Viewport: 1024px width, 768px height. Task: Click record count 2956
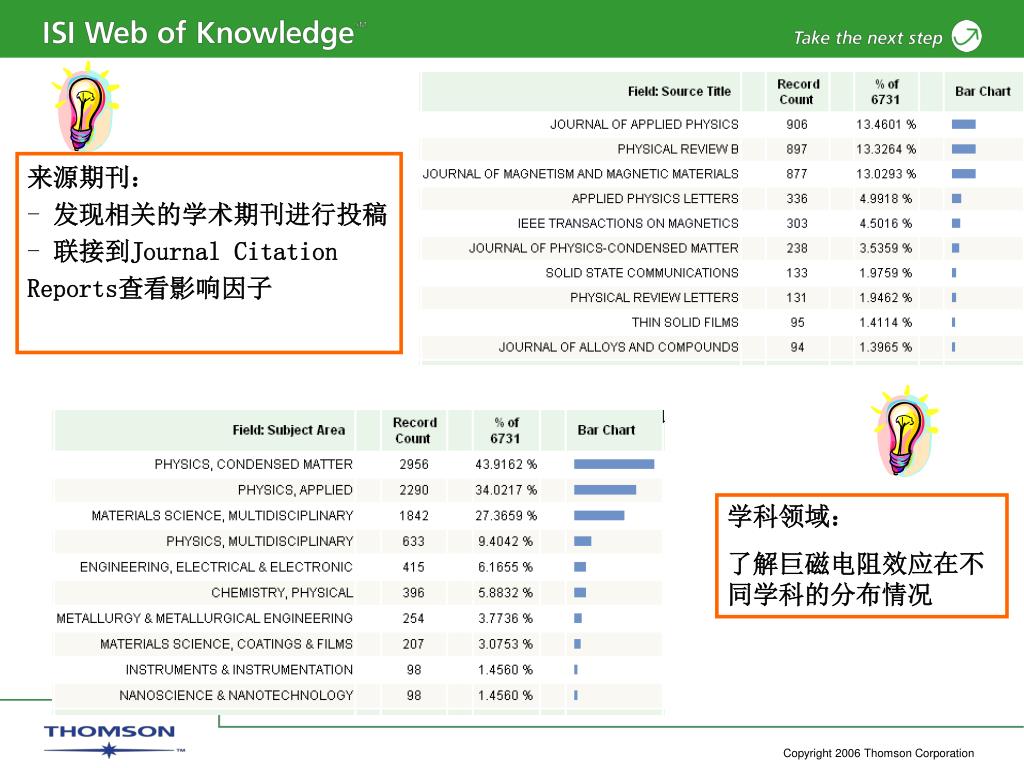[414, 464]
